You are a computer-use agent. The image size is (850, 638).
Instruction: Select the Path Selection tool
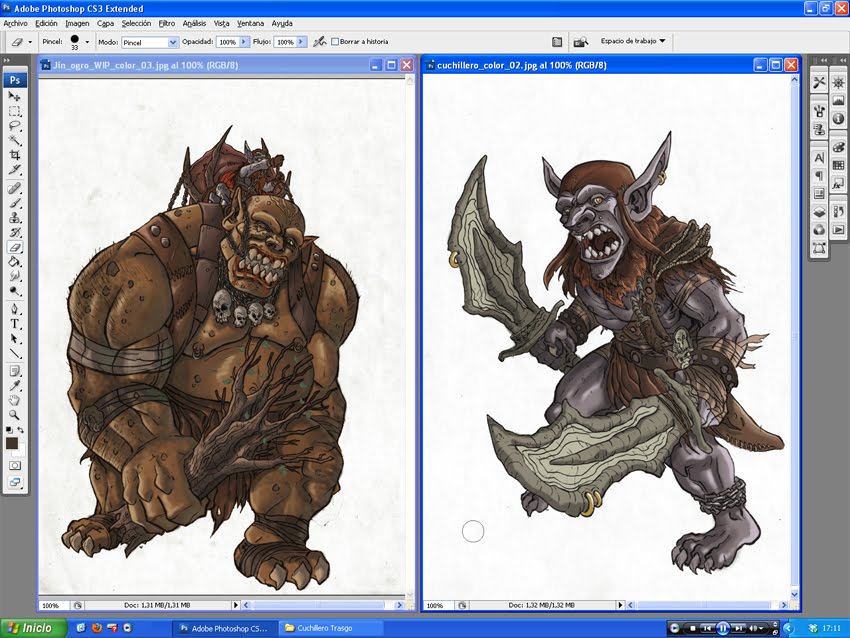click(15, 339)
